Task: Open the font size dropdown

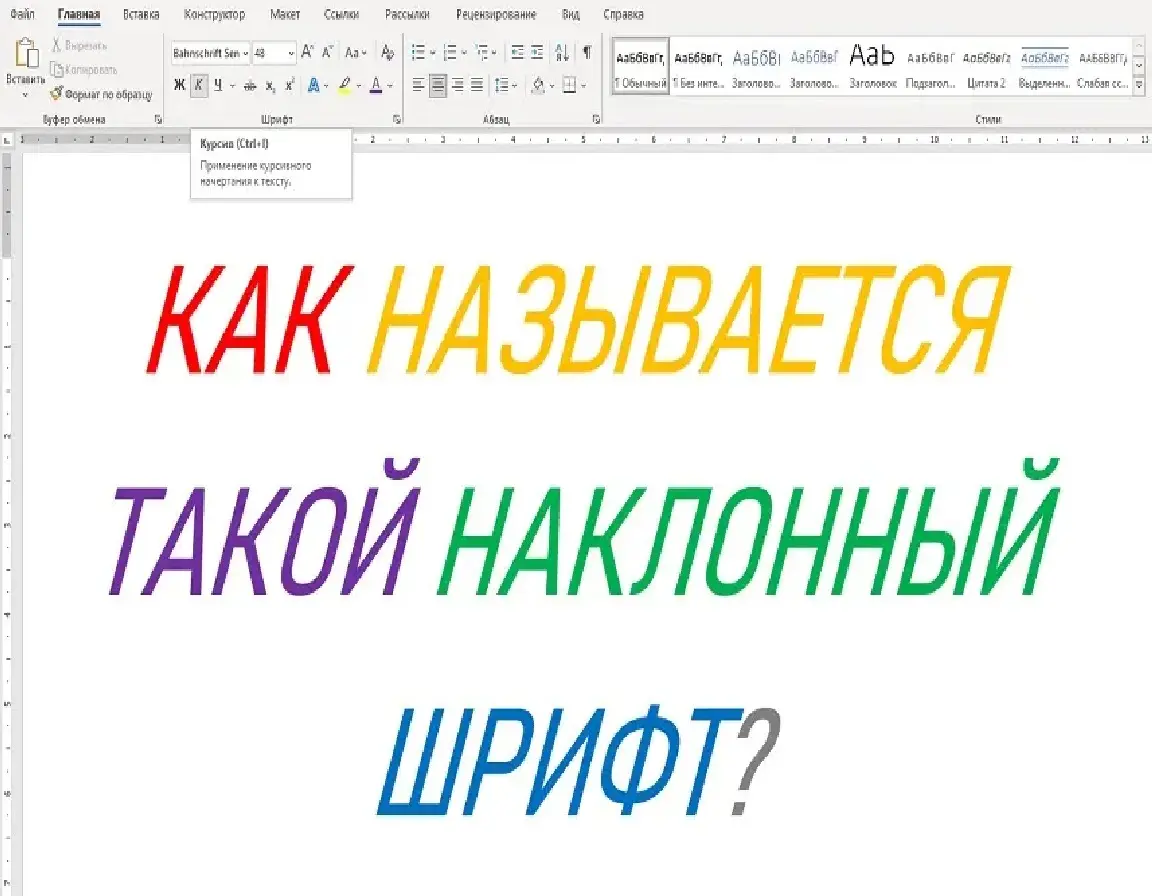Action: [292, 52]
